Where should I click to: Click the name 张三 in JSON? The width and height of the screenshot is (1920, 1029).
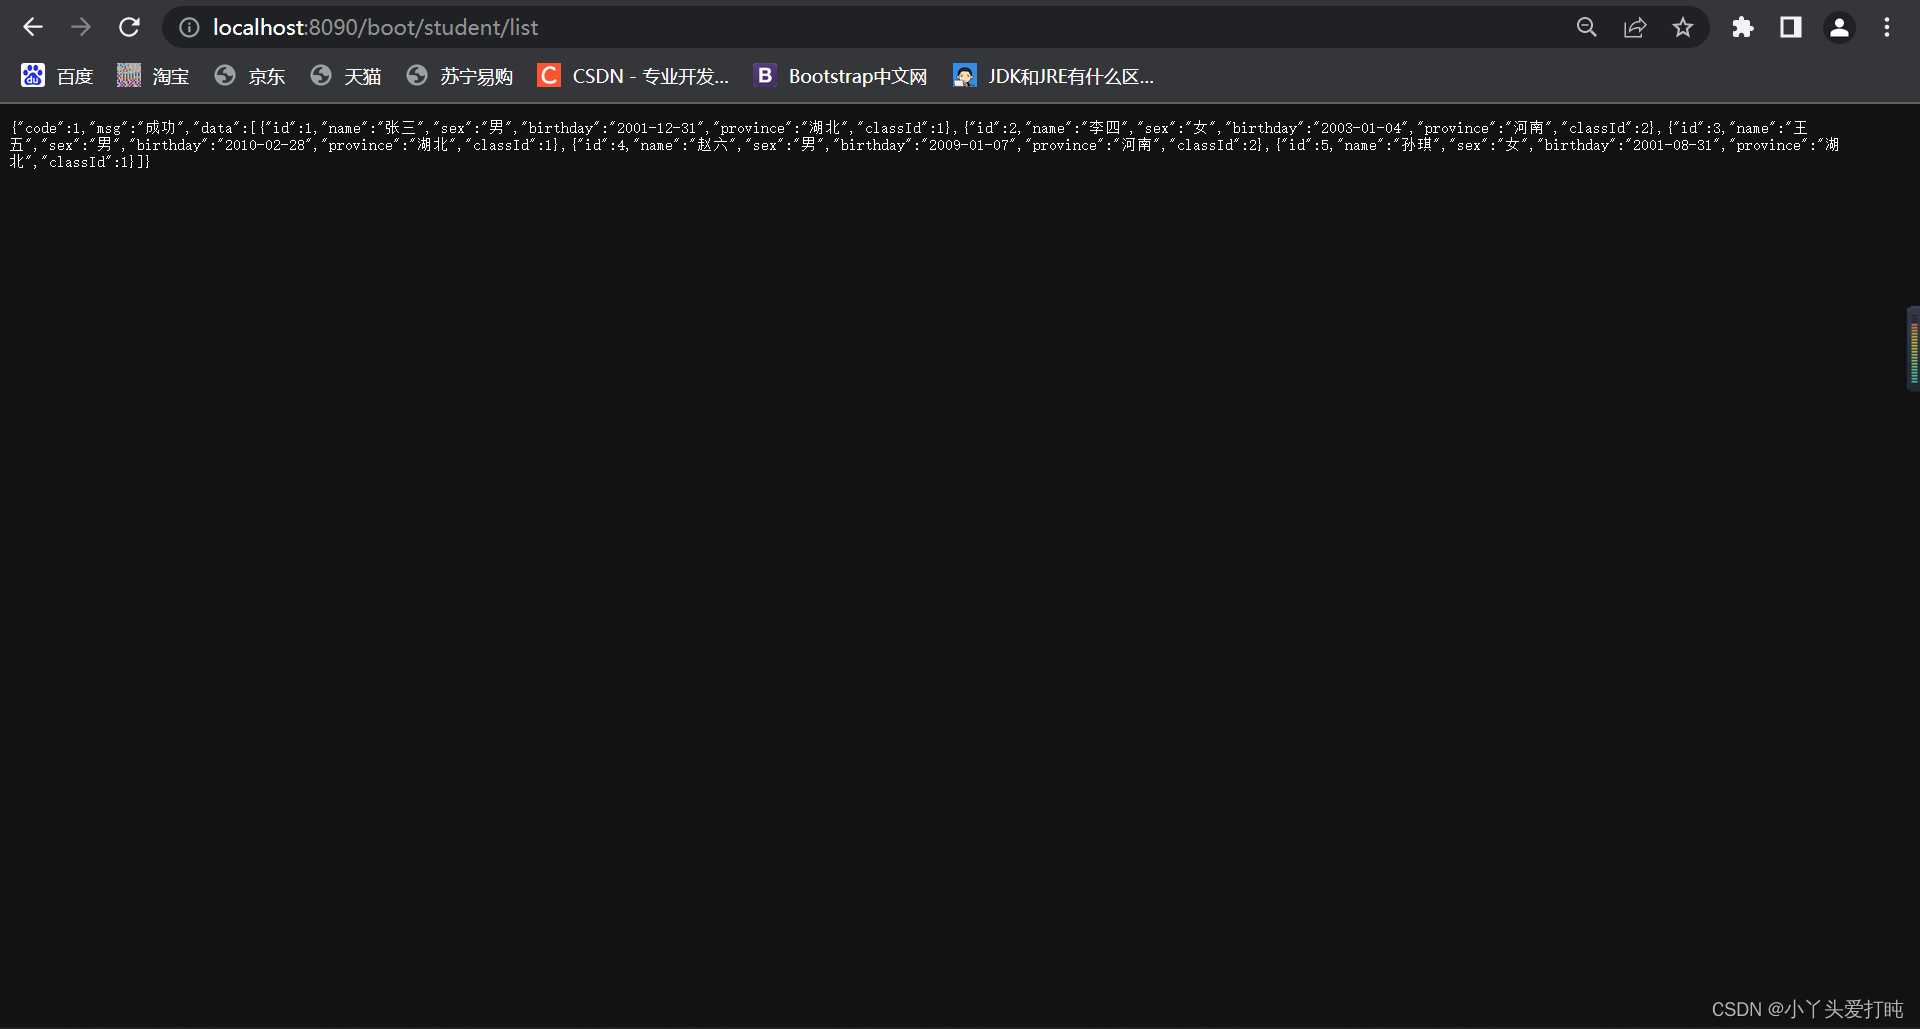pyautogui.click(x=400, y=128)
